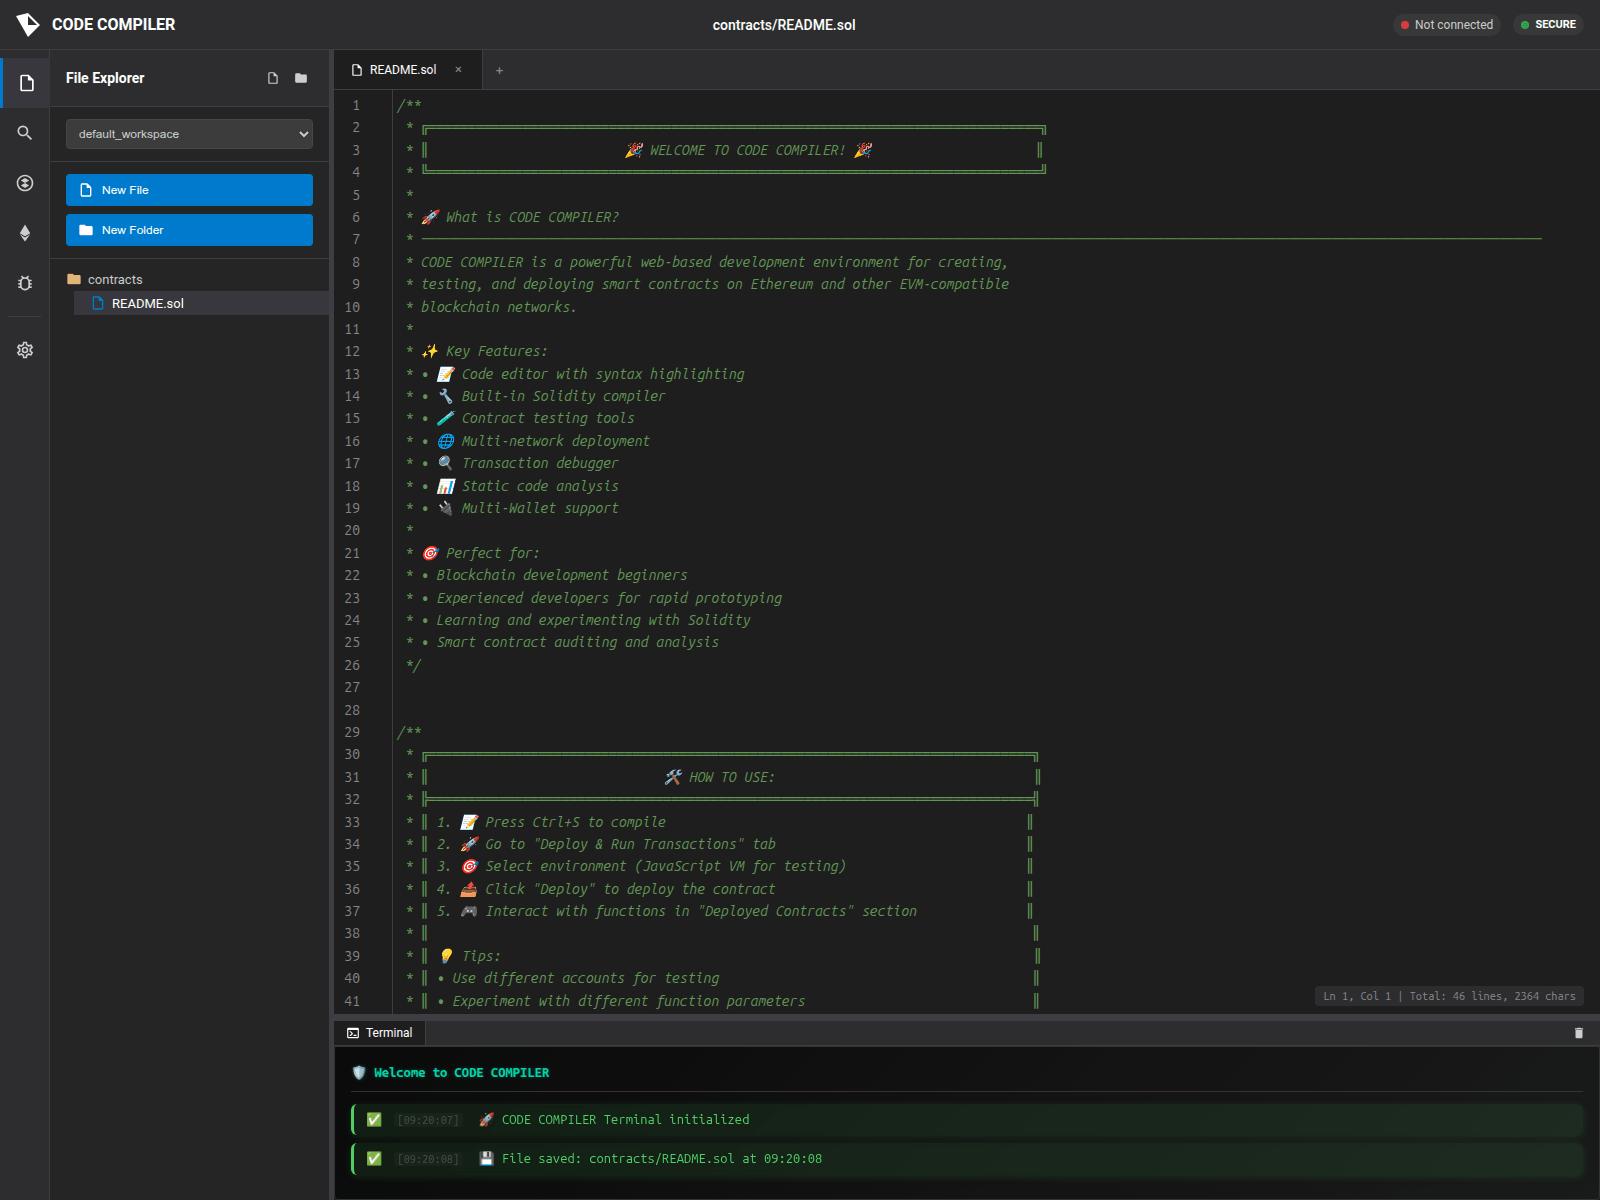Click the Not connected status indicator
Image resolution: width=1600 pixels, height=1200 pixels.
[x=1447, y=24]
